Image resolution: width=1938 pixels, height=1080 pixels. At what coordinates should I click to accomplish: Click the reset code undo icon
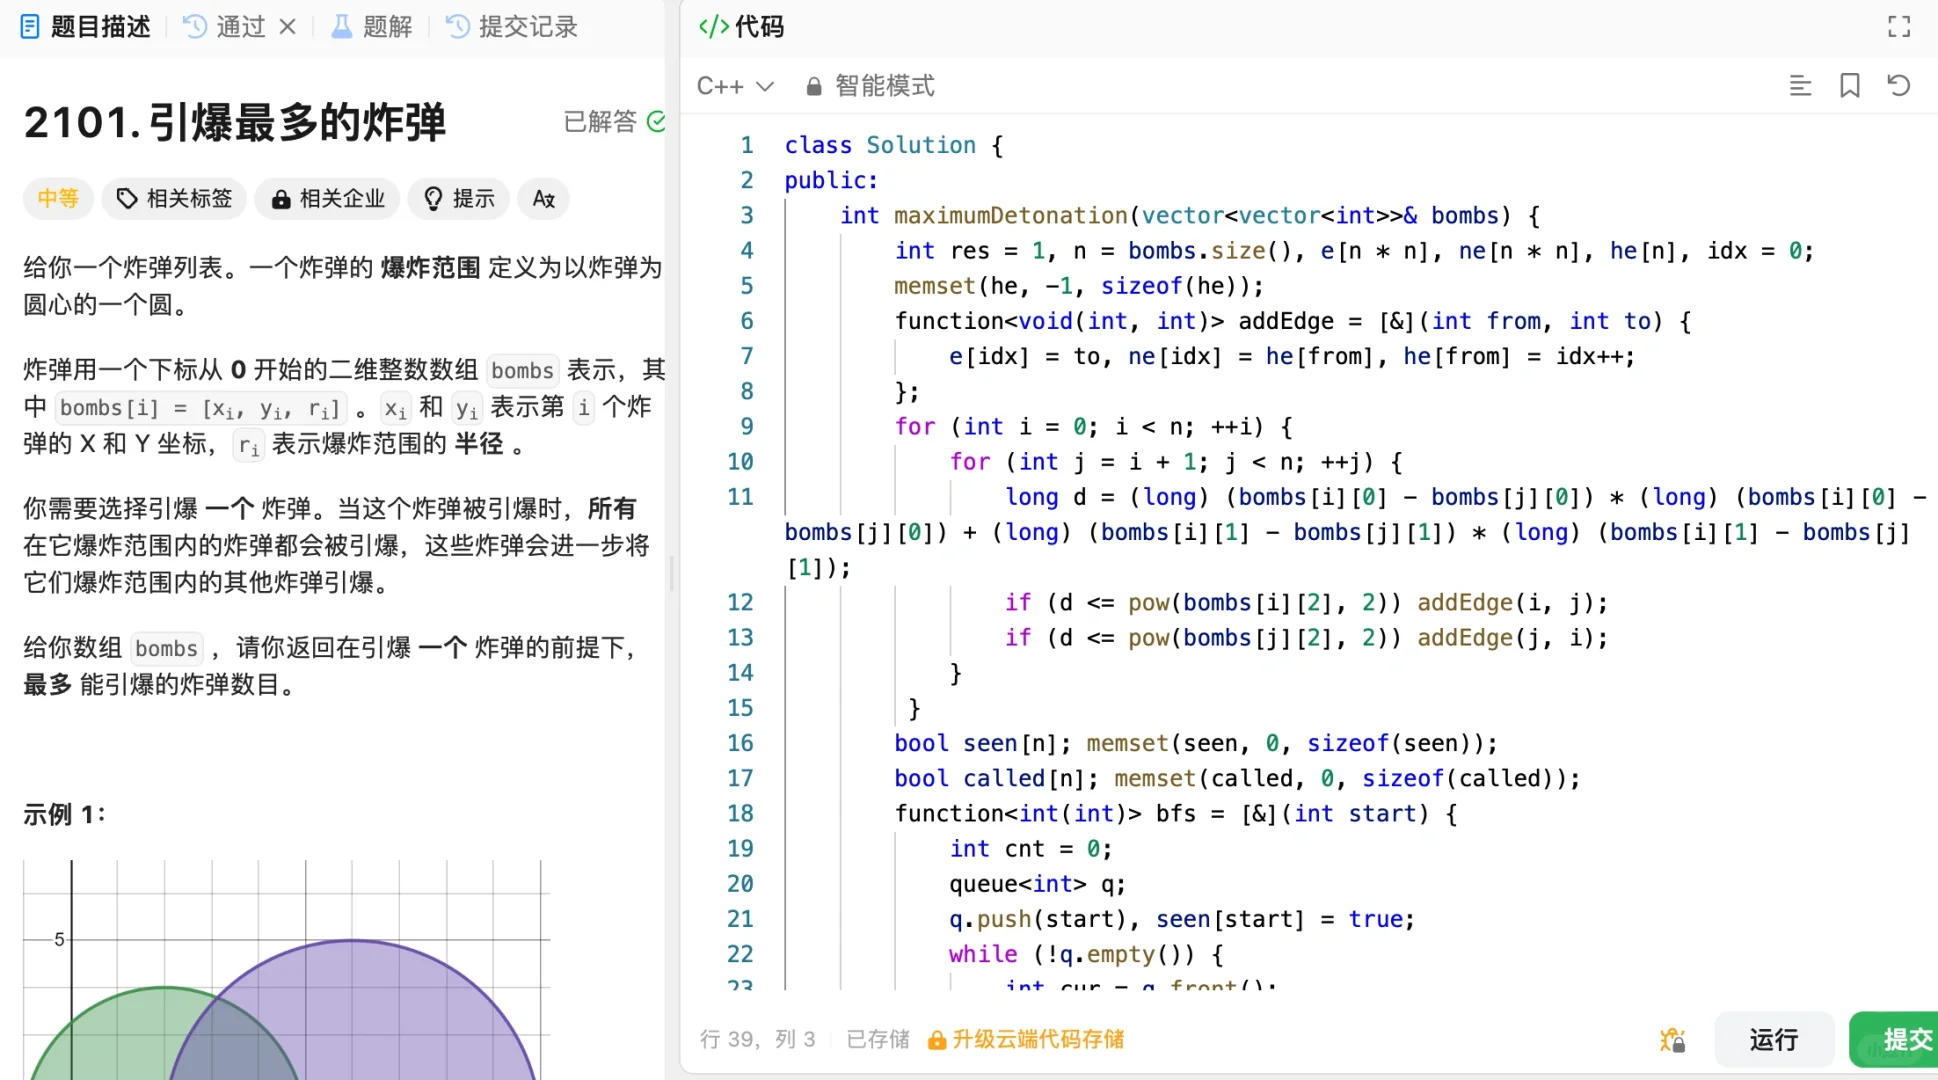(x=1898, y=86)
